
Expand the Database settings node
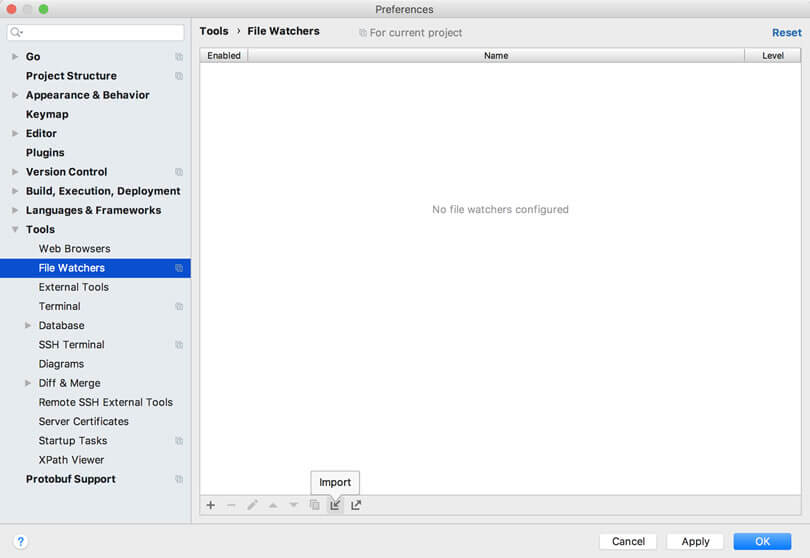28,326
